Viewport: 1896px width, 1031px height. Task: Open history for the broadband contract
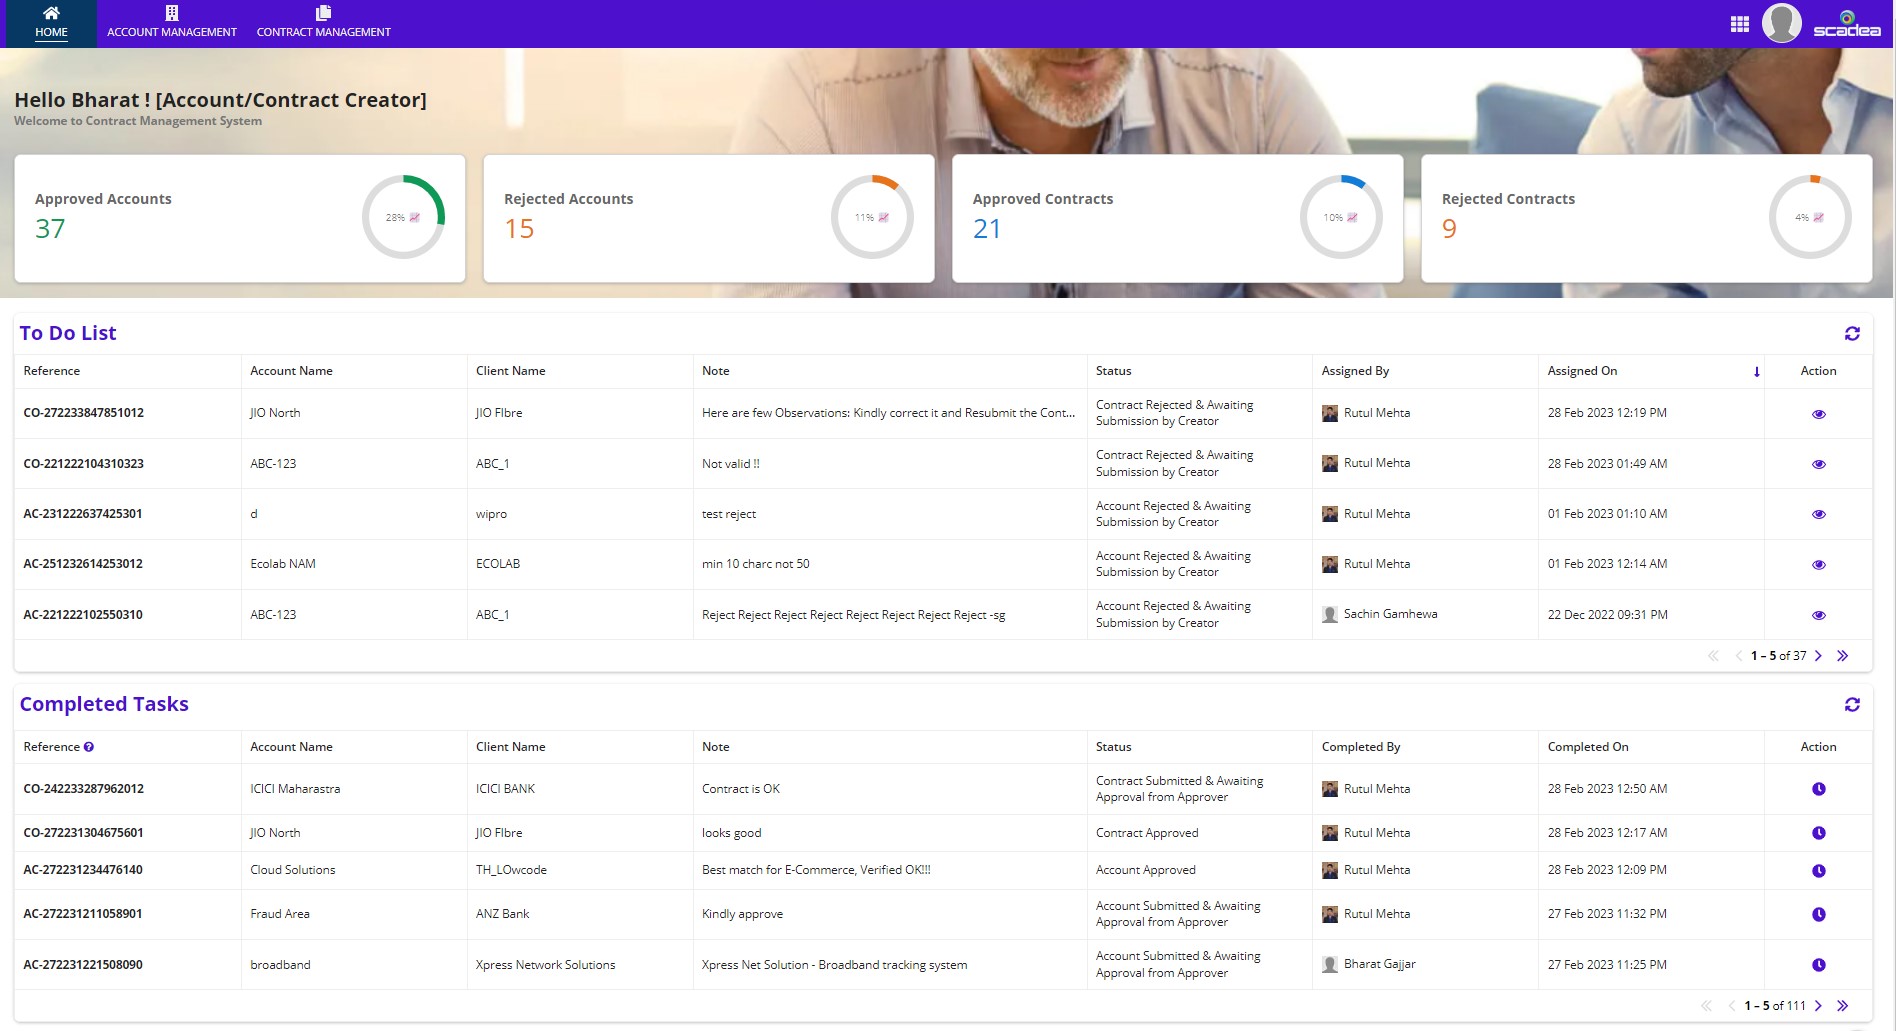point(1818,964)
